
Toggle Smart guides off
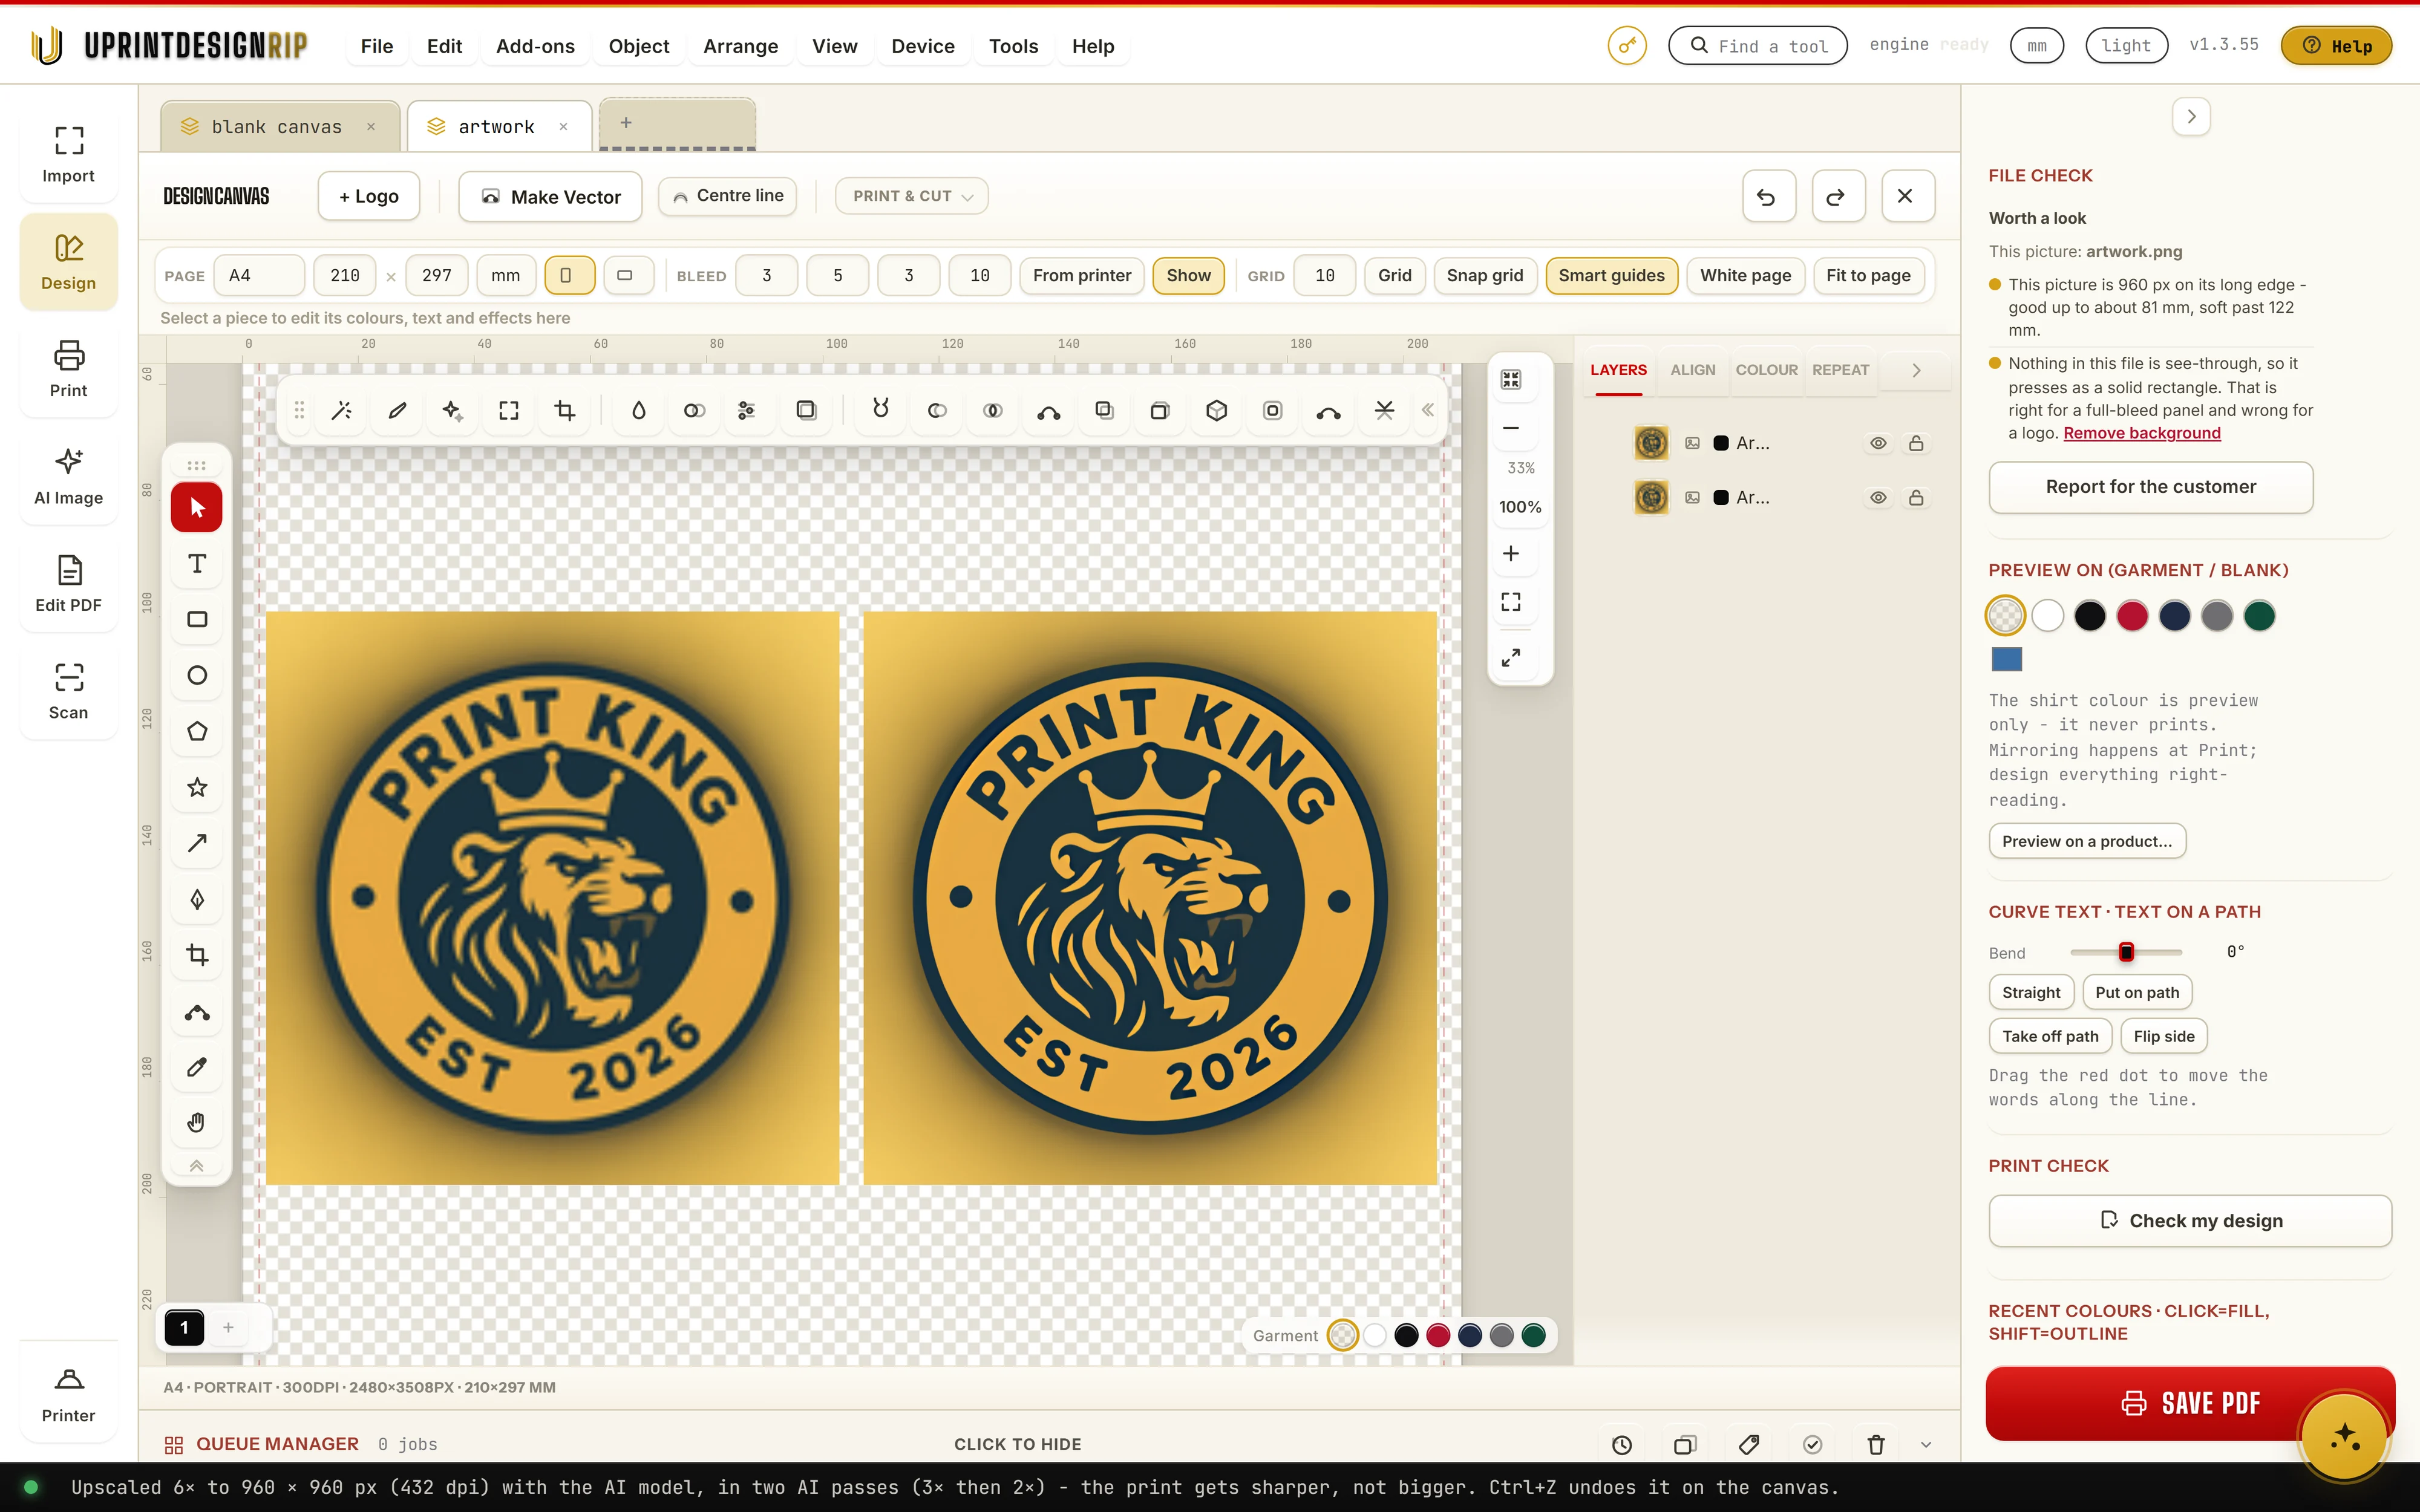coord(1611,276)
